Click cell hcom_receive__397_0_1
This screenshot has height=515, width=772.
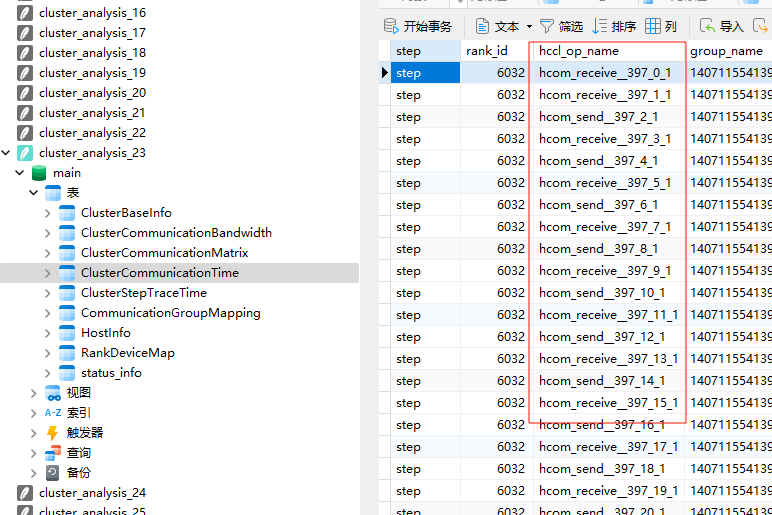point(609,73)
